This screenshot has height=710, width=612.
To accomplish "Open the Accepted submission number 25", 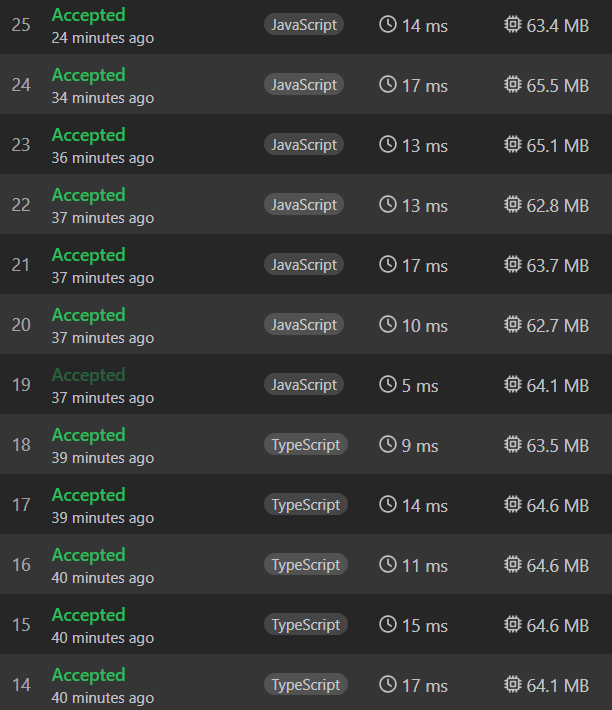I will point(88,15).
